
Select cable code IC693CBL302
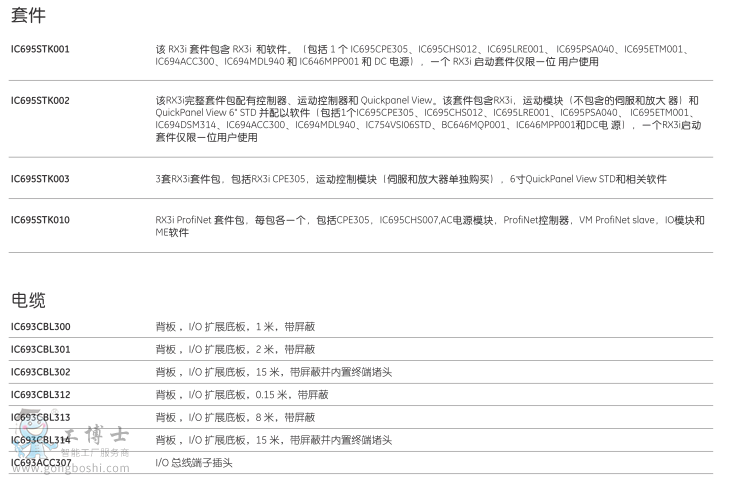40,372
